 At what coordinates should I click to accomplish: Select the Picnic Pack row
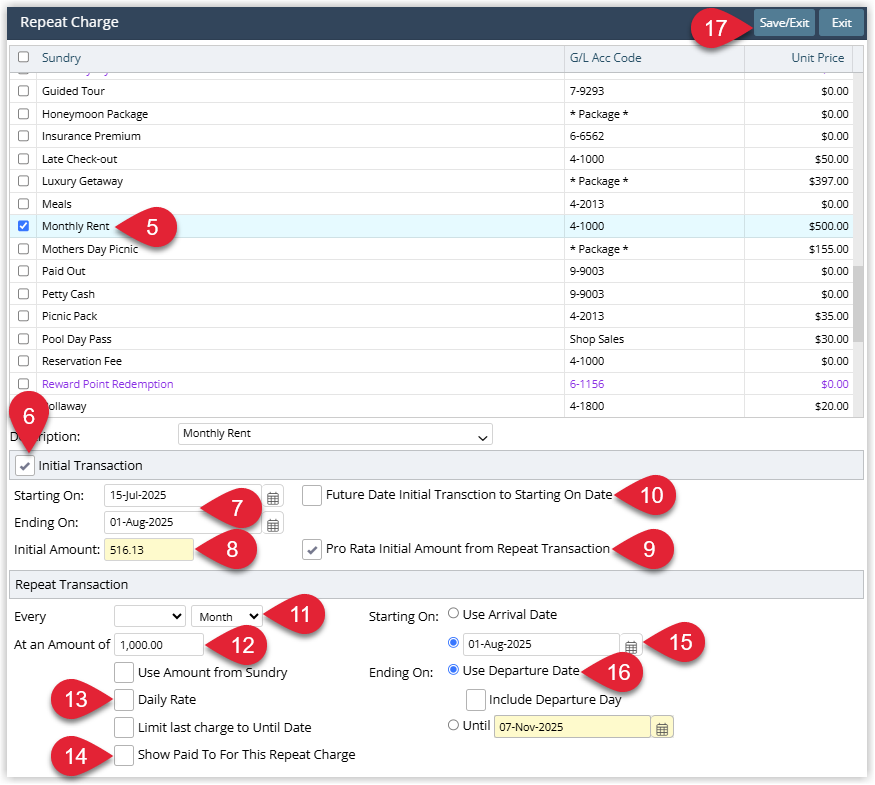click(x=431, y=316)
